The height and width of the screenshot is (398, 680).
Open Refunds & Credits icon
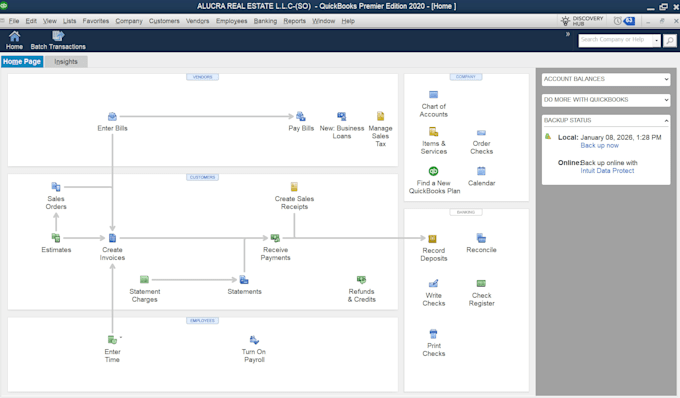(361, 280)
